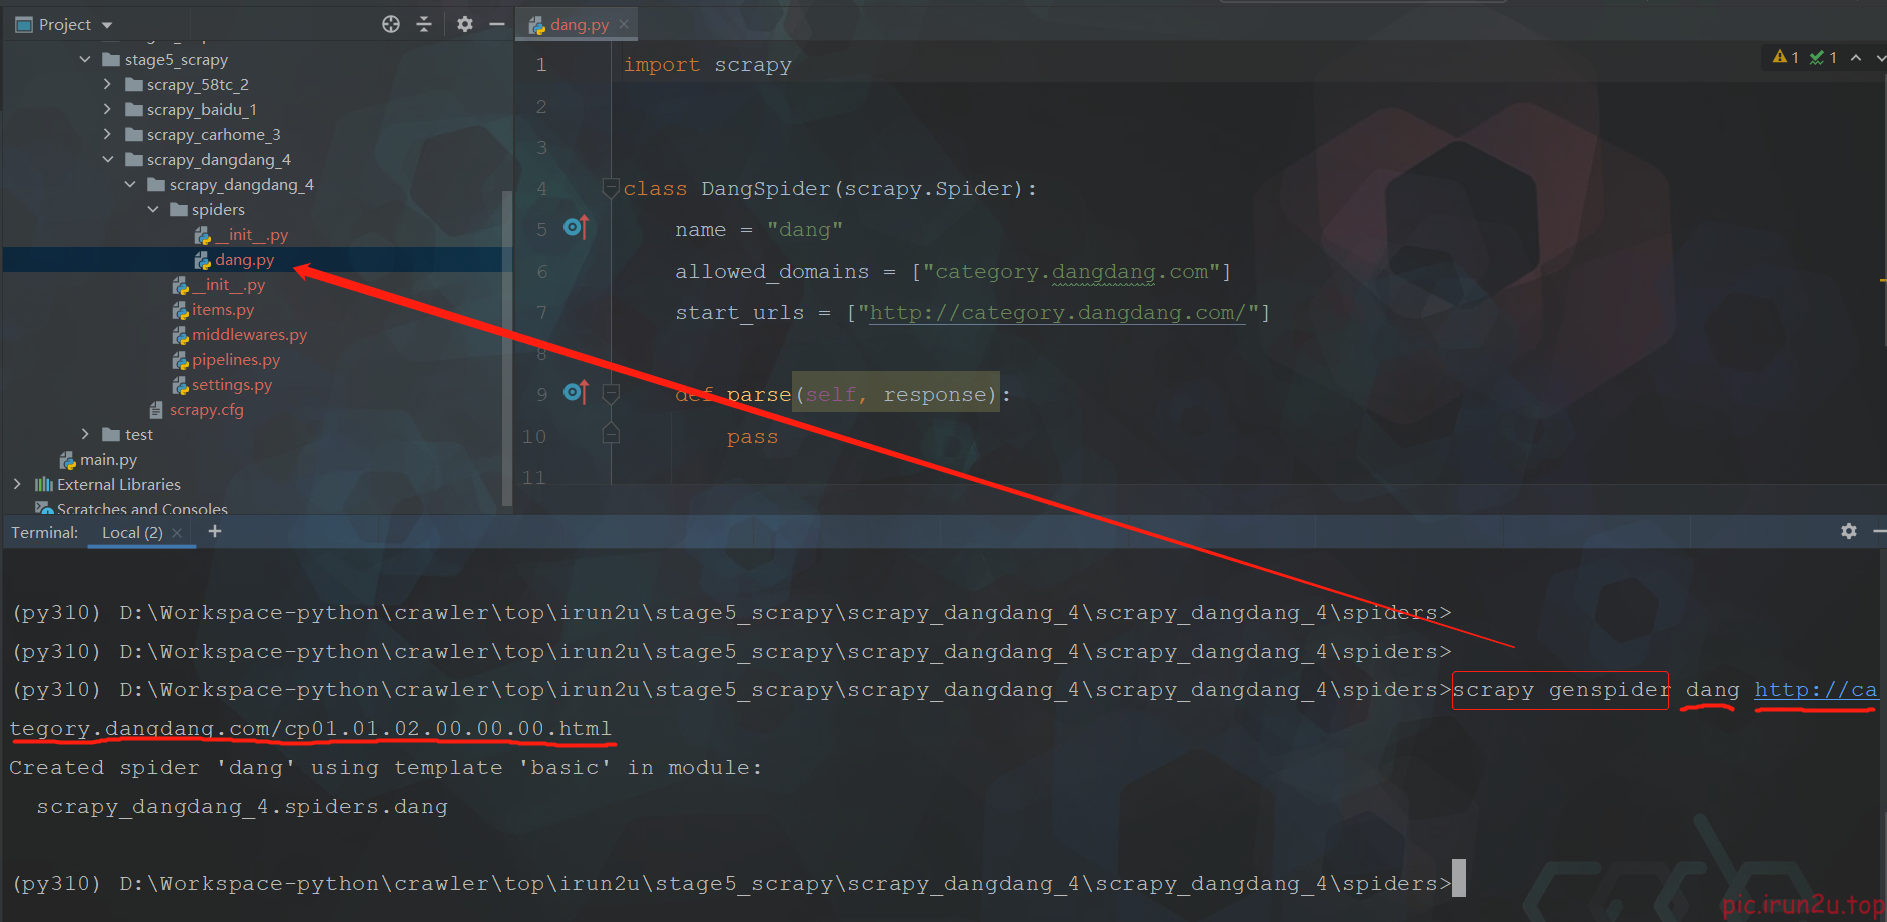Close the Local (2) terminal tab
The height and width of the screenshot is (922, 1887).
[x=177, y=533]
